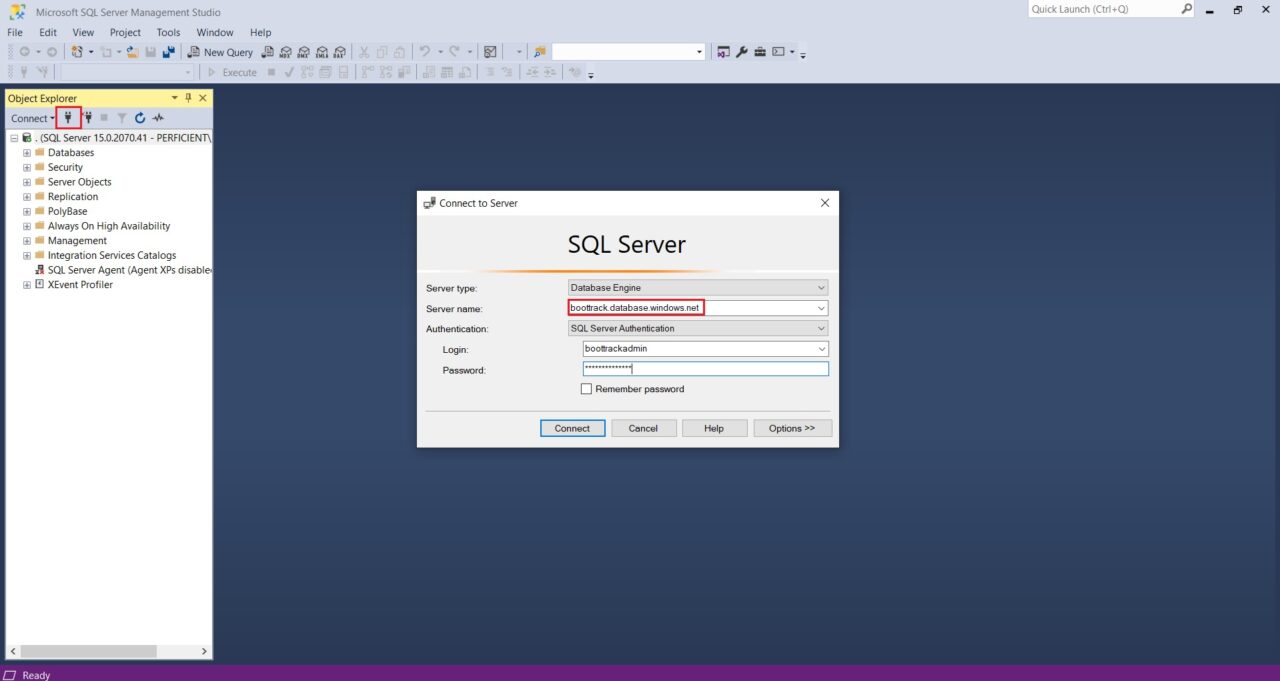The height and width of the screenshot is (681, 1280).
Task: Expand the Databases tree node
Action: pos(27,153)
